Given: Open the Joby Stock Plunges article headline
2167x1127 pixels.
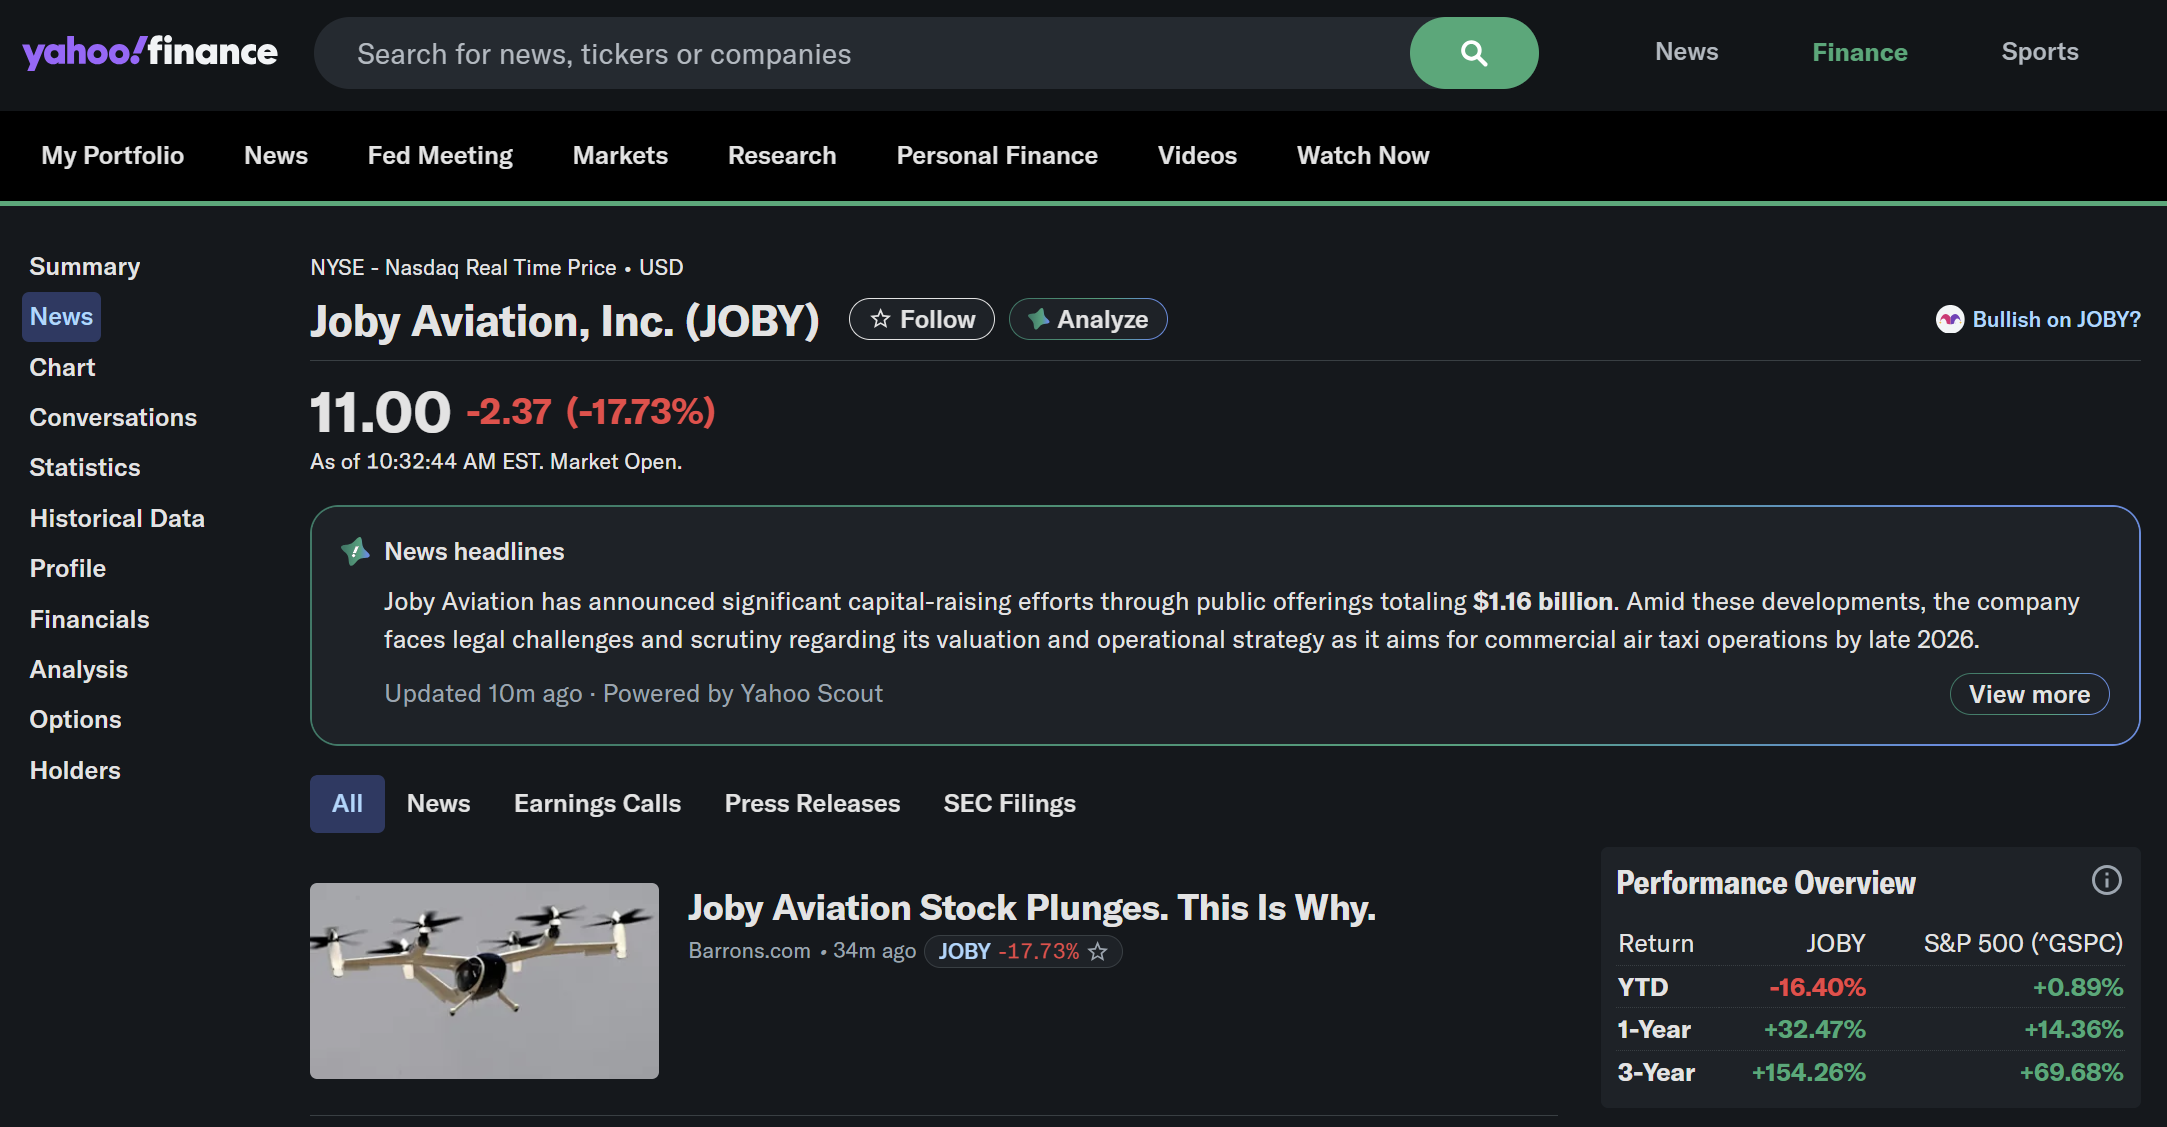Looking at the screenshot, I should click(x=1031, y=907).
